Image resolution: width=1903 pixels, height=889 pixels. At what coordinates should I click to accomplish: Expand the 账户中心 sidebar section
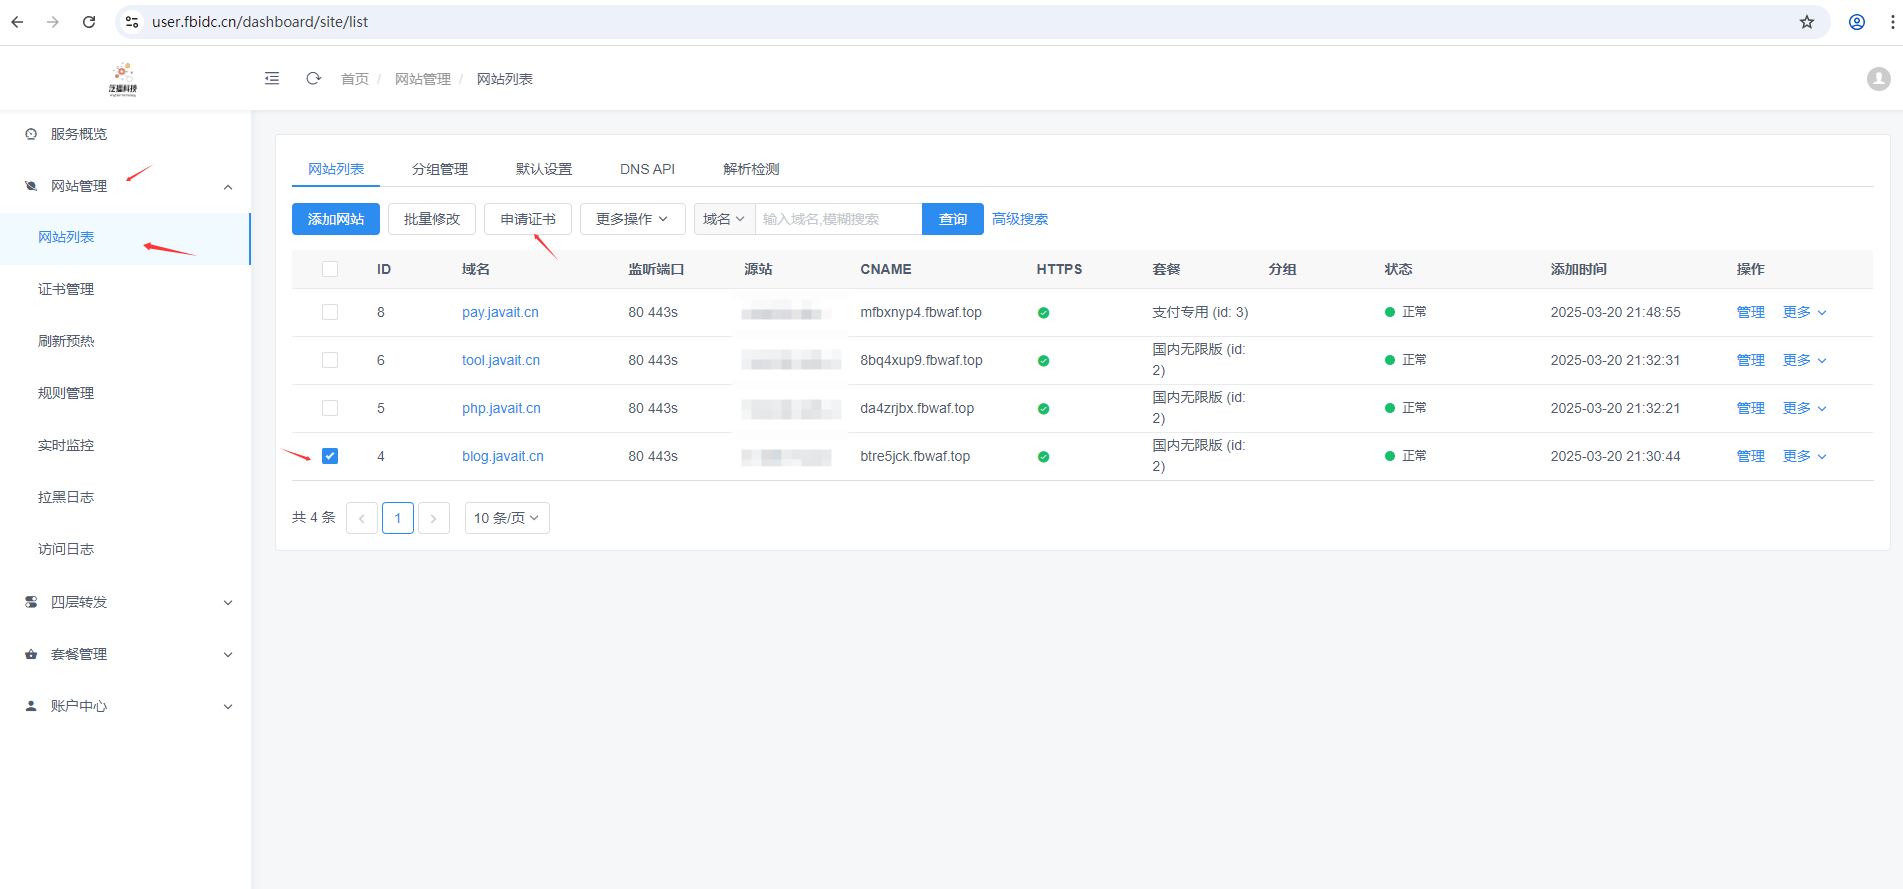228,707
